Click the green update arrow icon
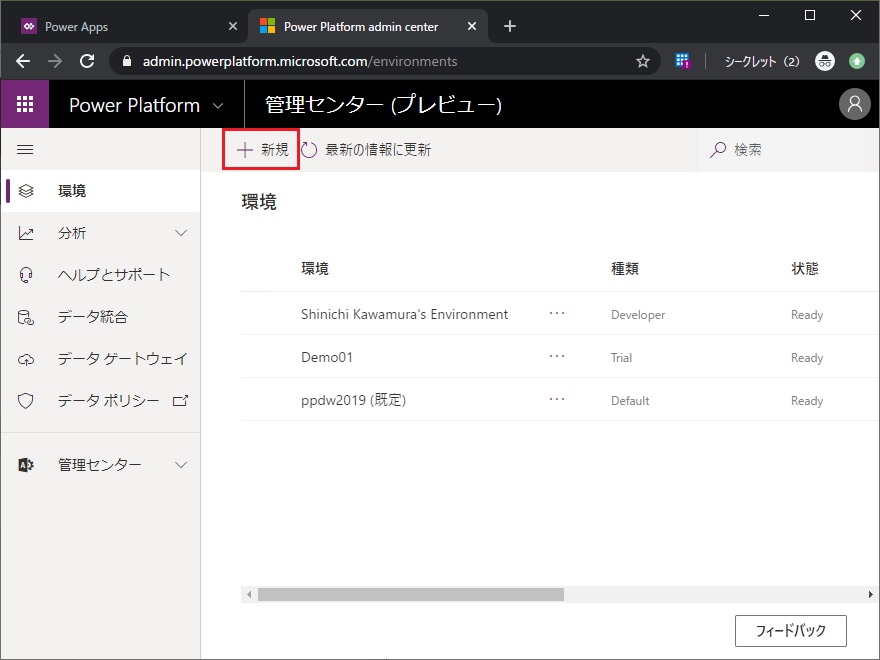 pos(856,61)
